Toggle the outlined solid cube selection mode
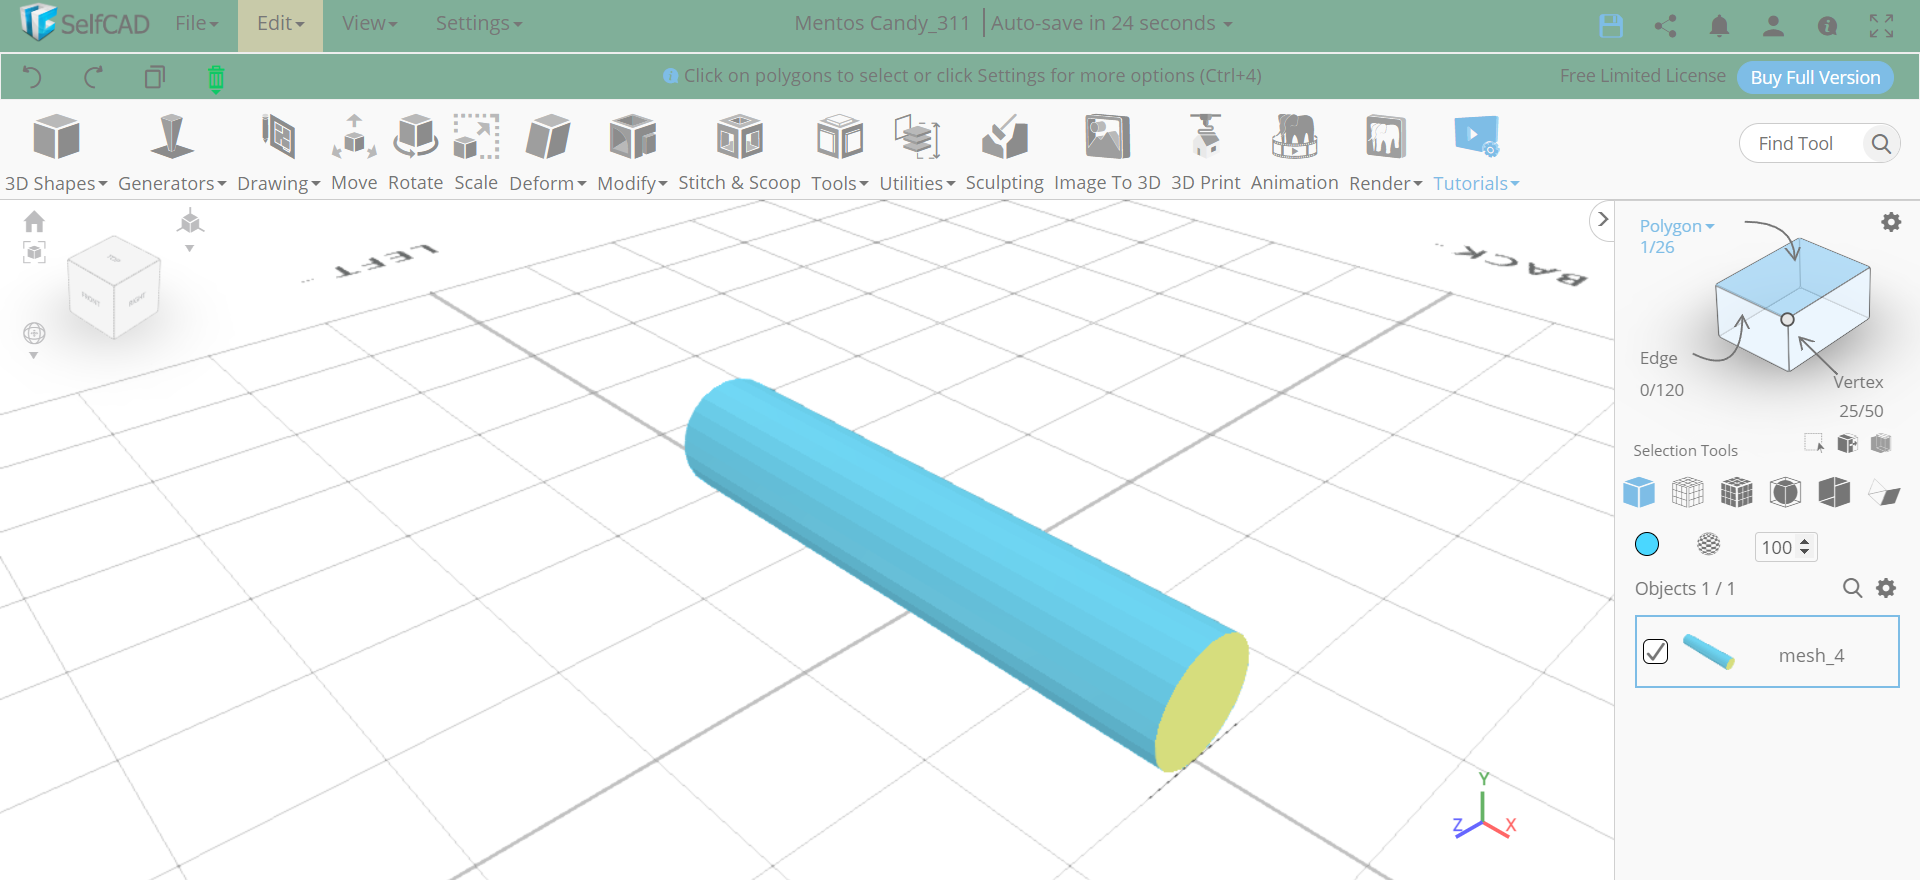Screen dimensions: 1920x880 [x=1785, y=492]
